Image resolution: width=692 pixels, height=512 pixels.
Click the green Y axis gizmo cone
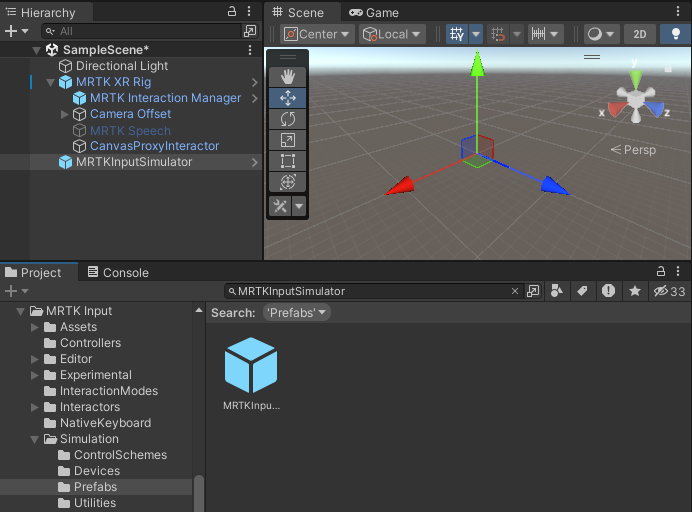click(636, 79)
